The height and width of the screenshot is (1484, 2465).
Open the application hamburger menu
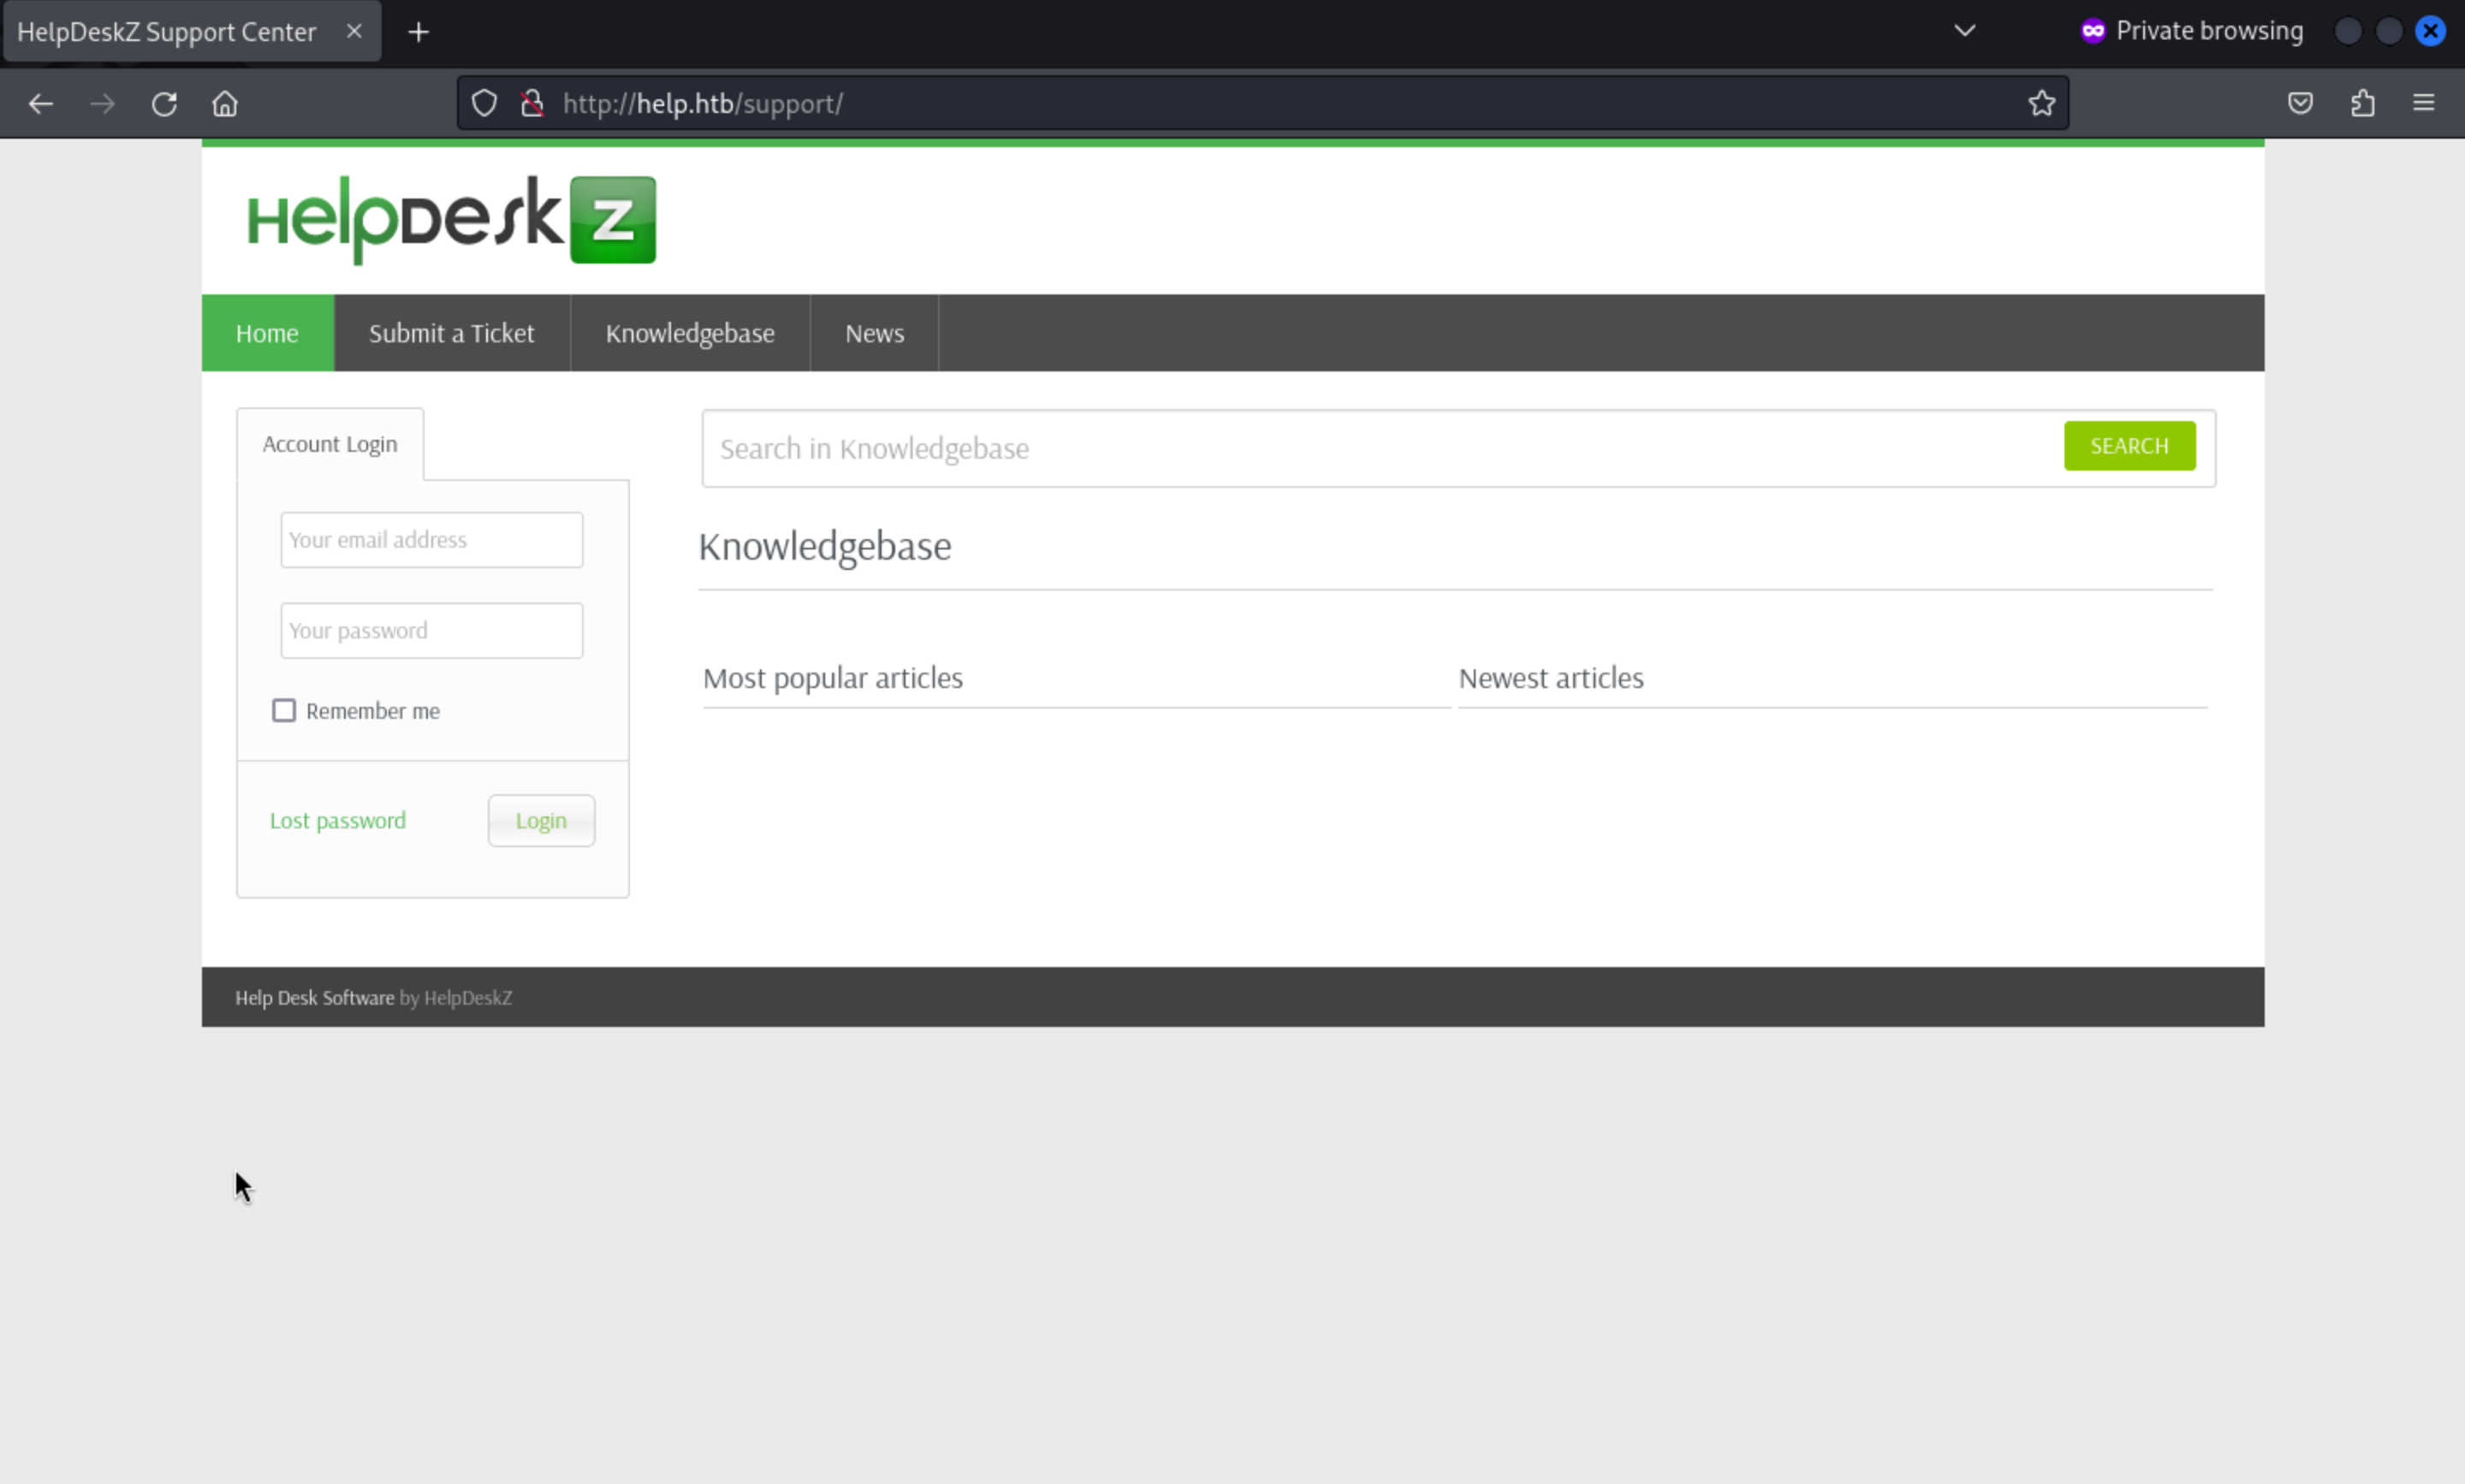point(2423,103)
